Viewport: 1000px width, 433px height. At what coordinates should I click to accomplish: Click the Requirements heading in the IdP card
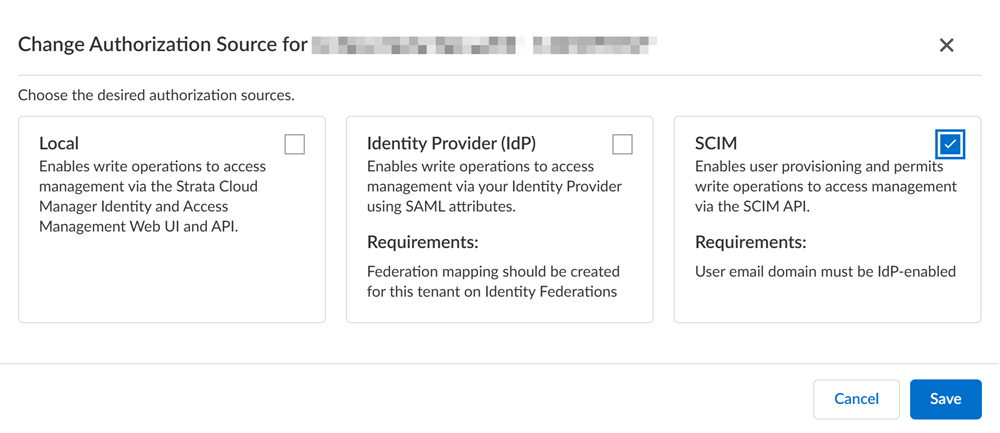coord(423,242)
